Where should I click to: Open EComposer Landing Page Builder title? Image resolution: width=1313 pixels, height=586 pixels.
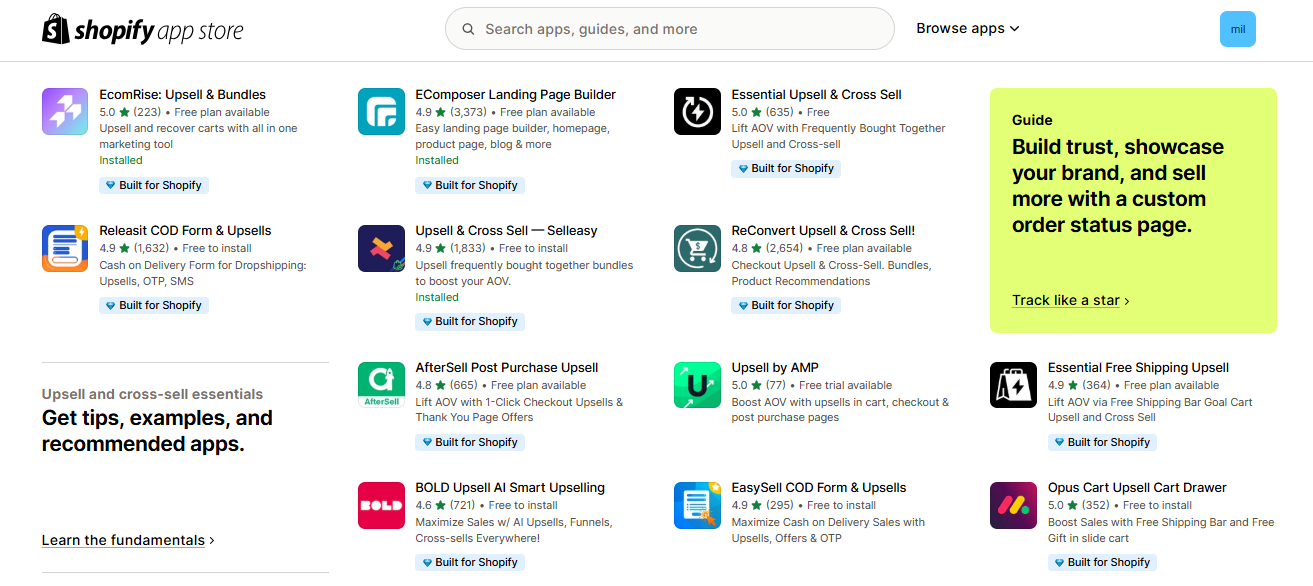(x=516, y=95)
